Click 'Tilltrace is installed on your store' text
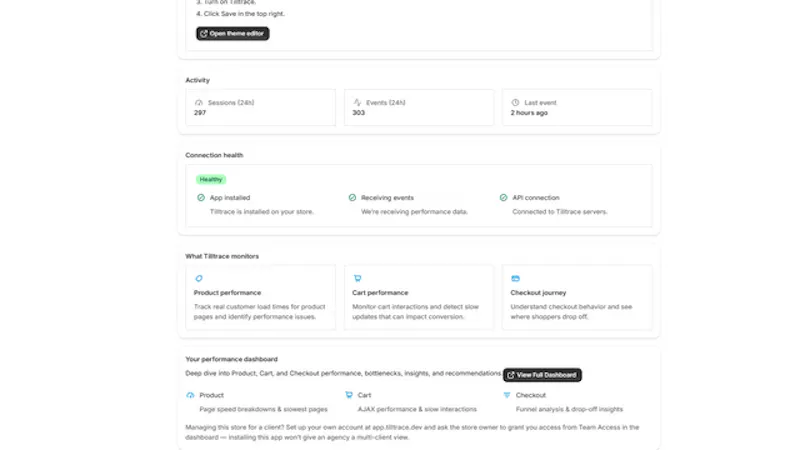This screenshot has width=800, height=450. click(262, 212)
